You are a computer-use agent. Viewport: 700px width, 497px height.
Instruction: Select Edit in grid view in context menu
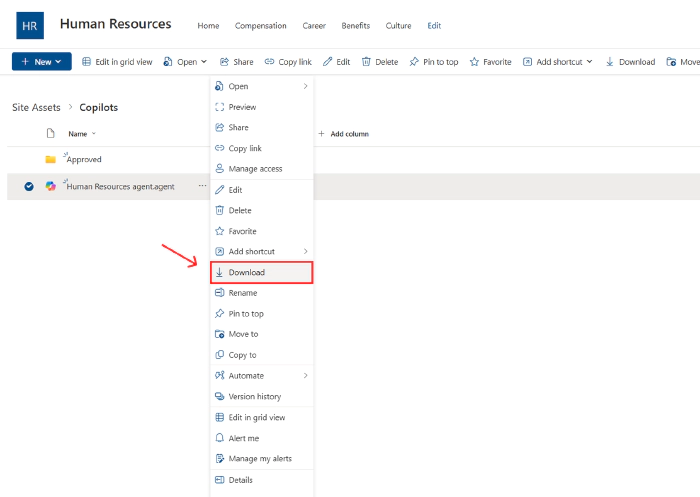pyautogui.click(x=262, y=418)
